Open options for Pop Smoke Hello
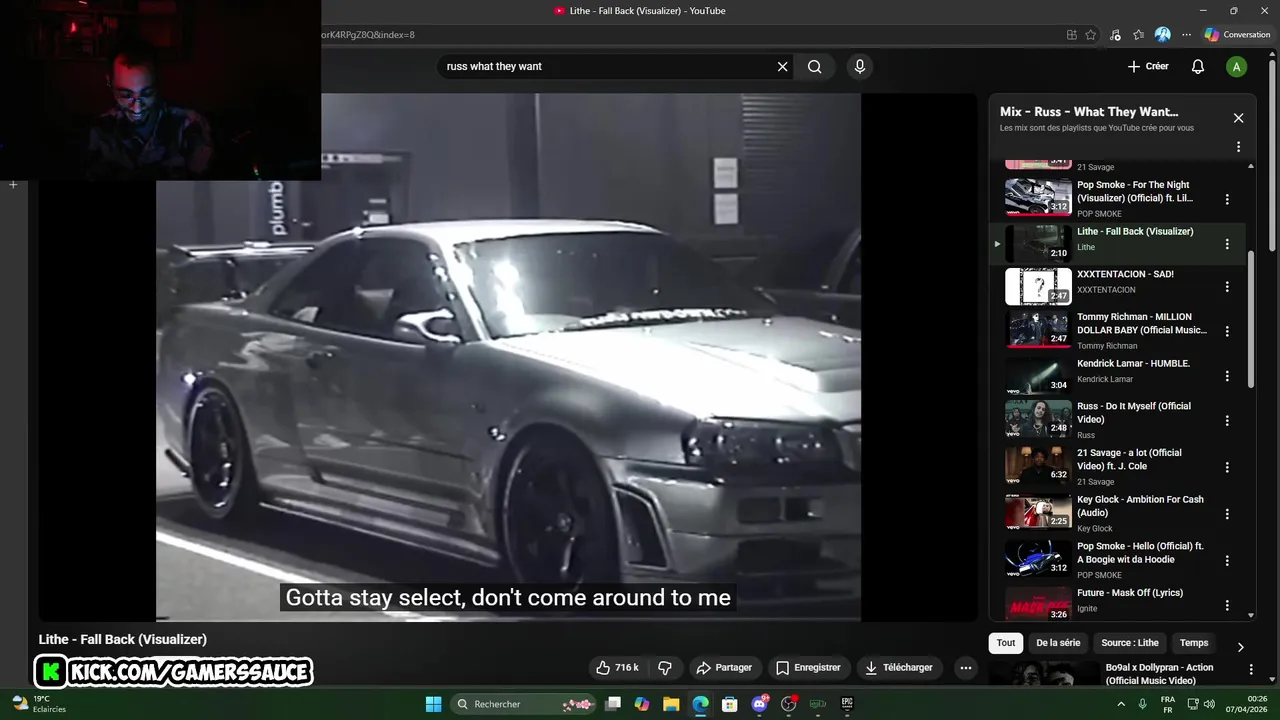This screenshot has width=1280, height=720. [1227, 561]
